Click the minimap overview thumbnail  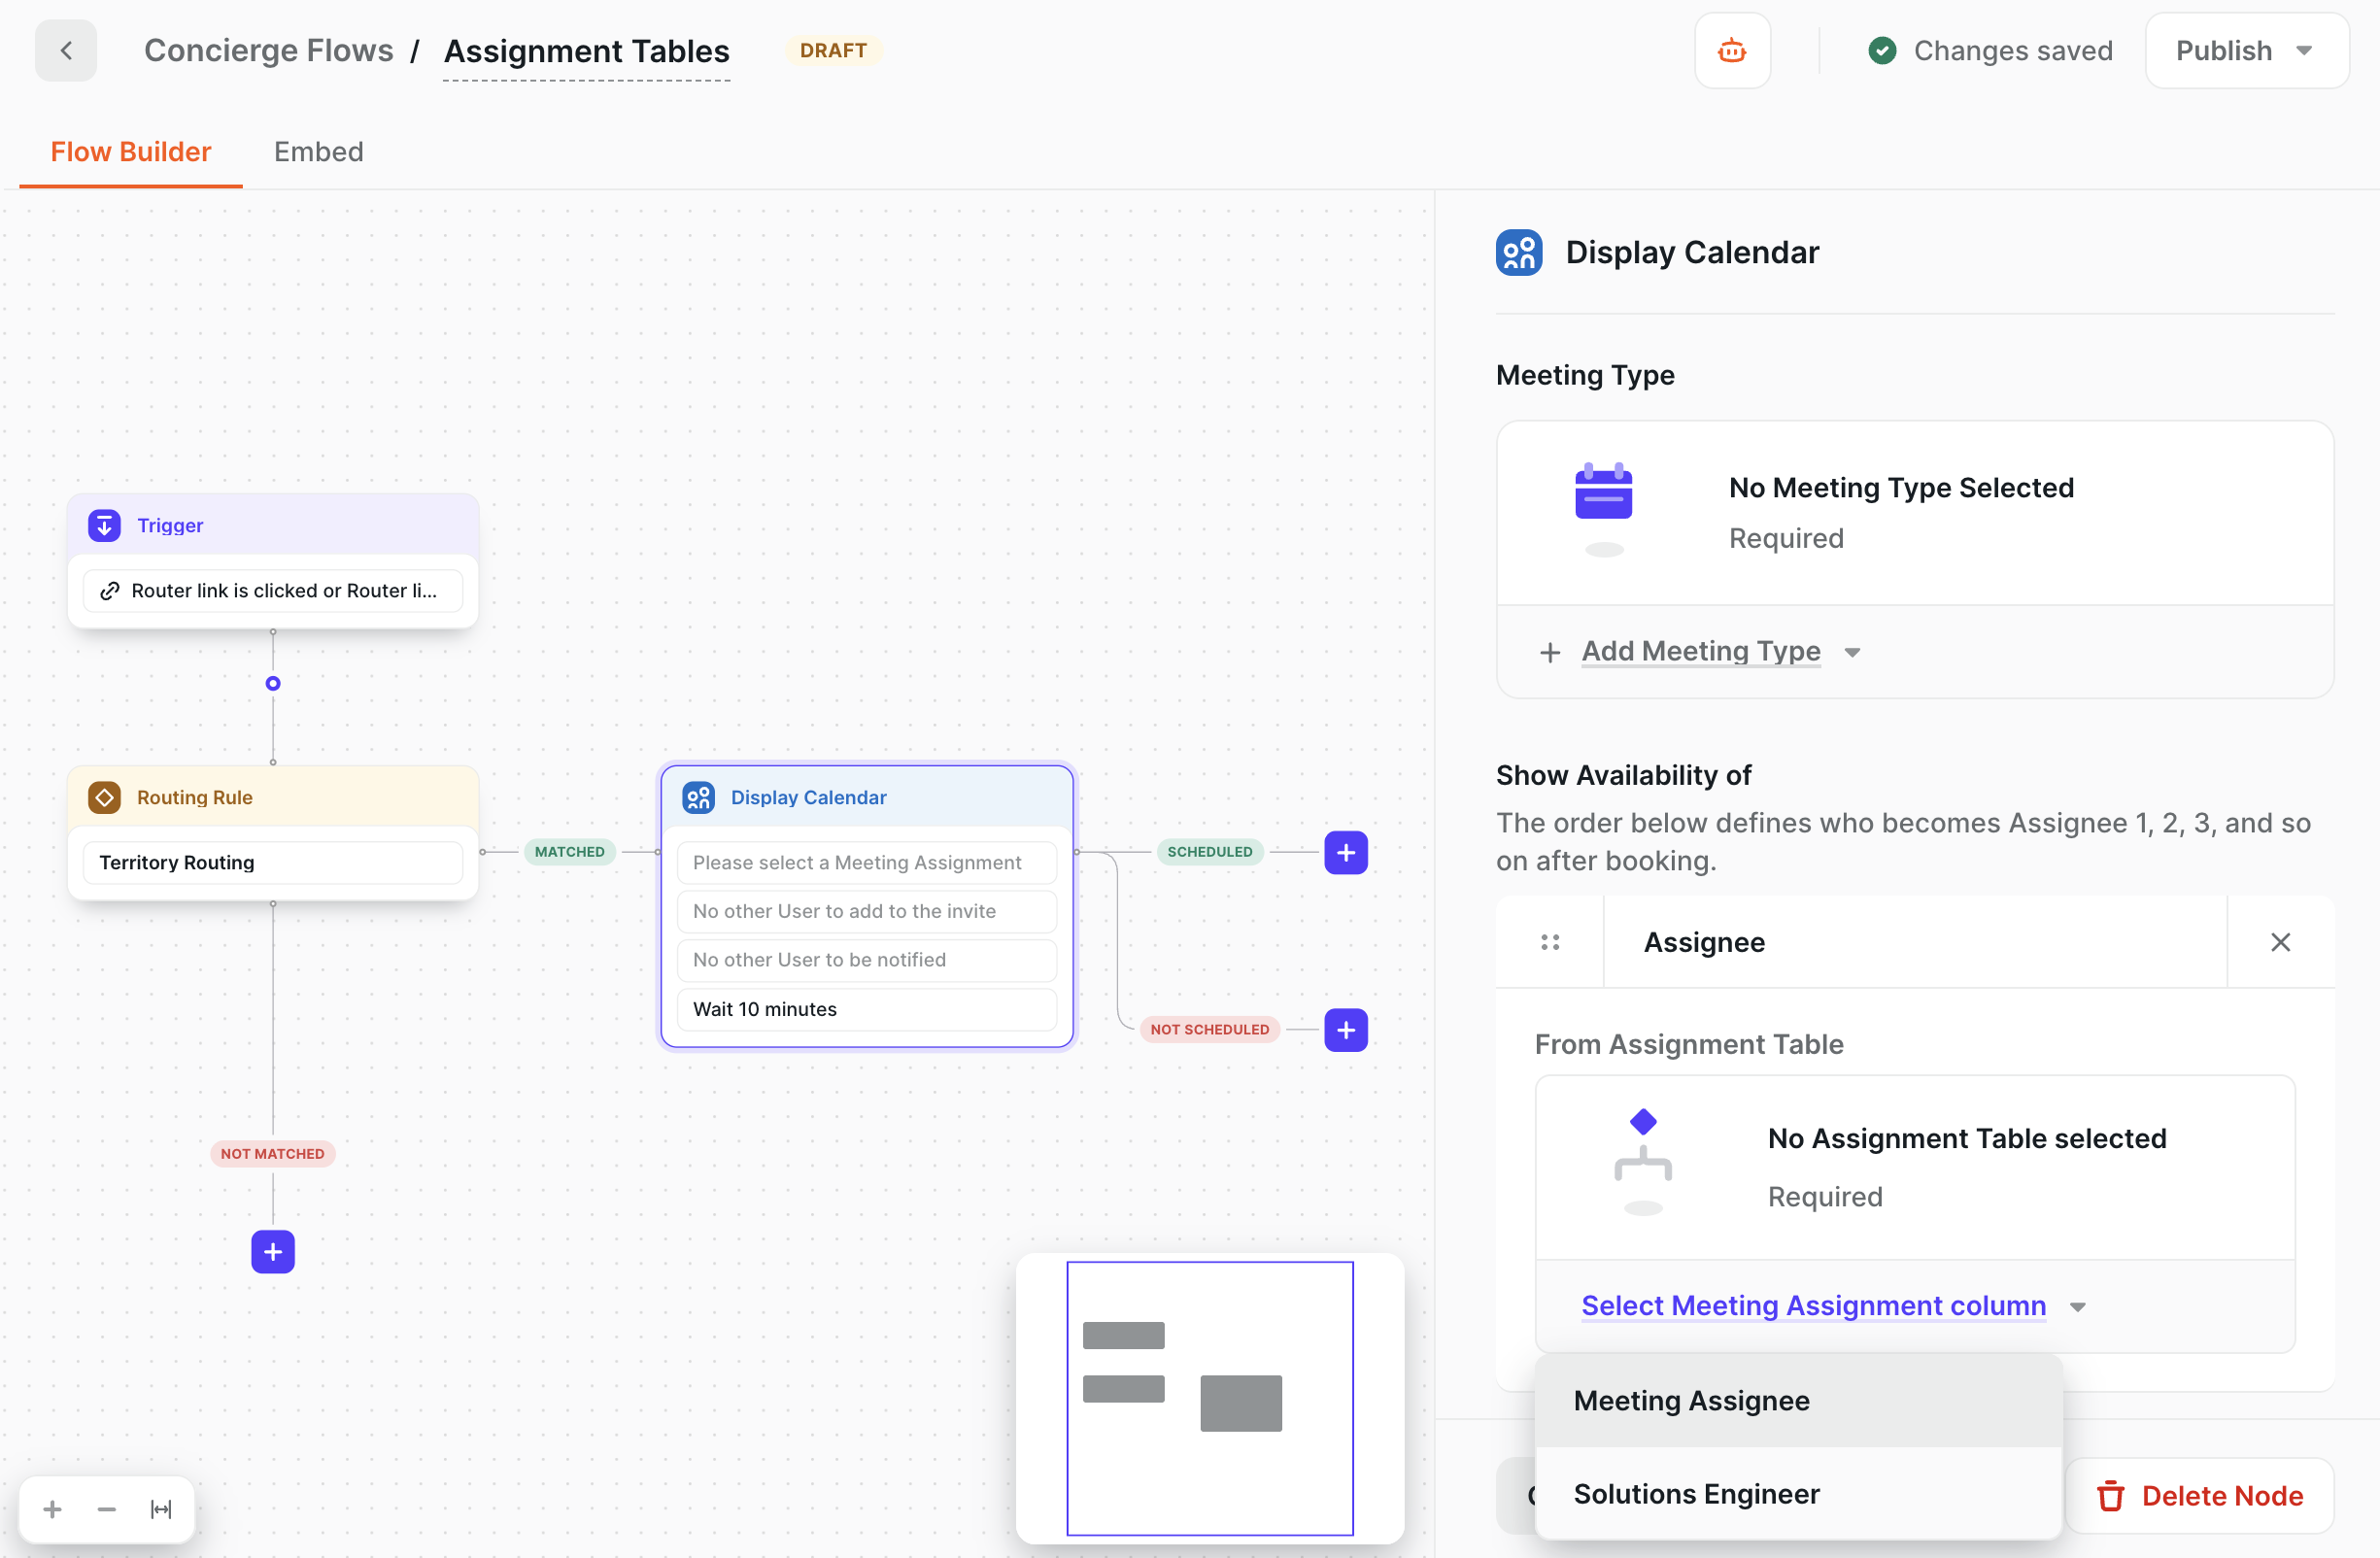click(x=1210, y=1398)
